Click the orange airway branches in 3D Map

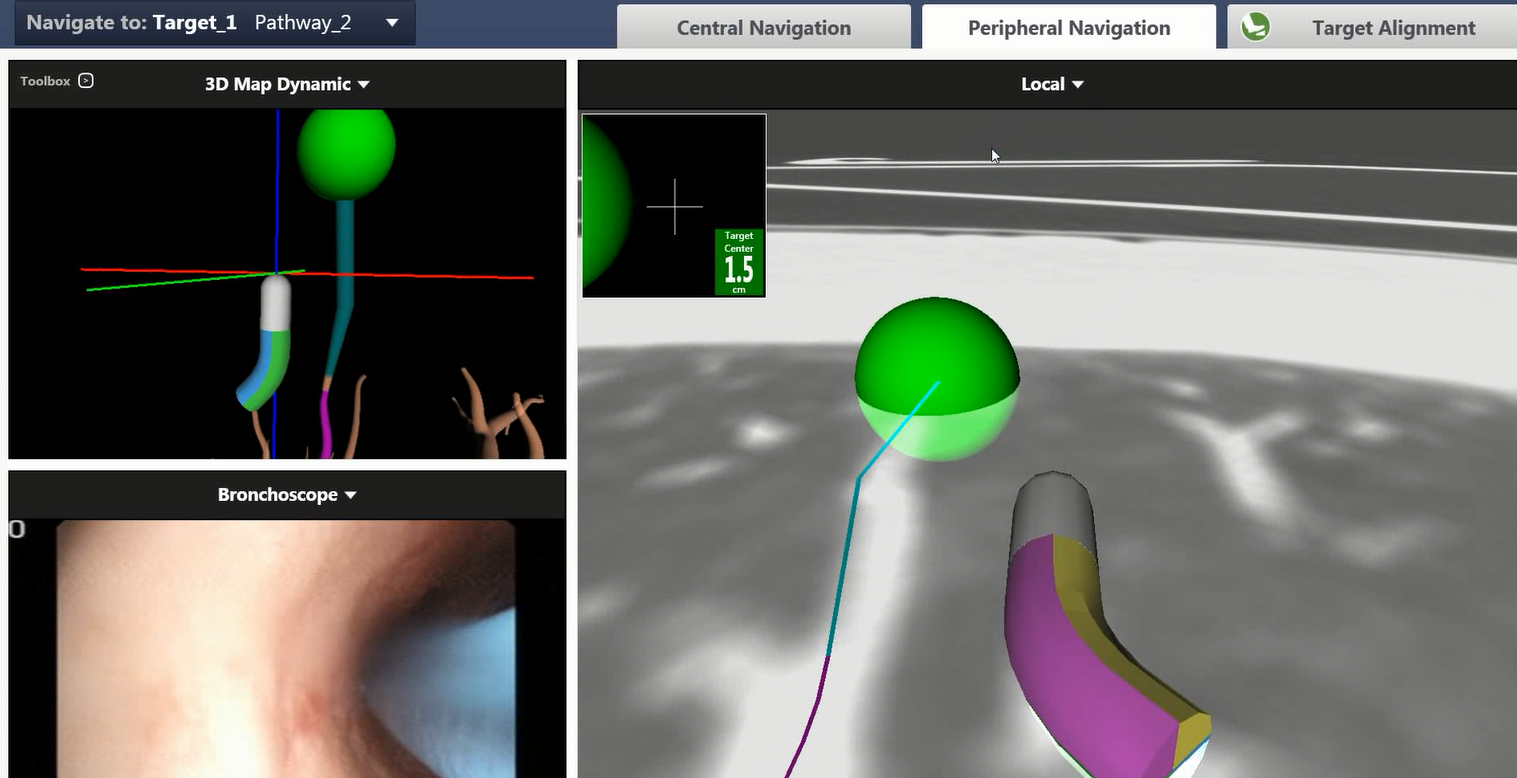pyautogui.click(x=495, y=415)
